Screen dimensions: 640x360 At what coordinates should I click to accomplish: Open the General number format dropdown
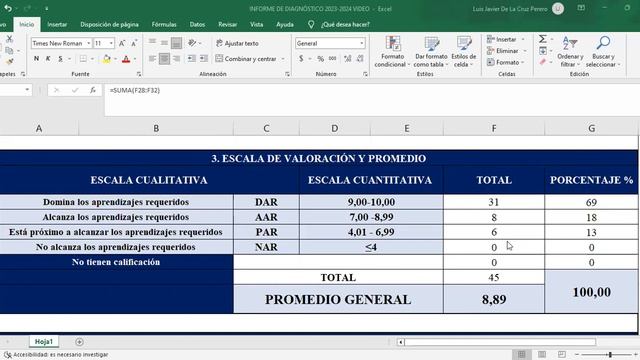tap(362, 43)
